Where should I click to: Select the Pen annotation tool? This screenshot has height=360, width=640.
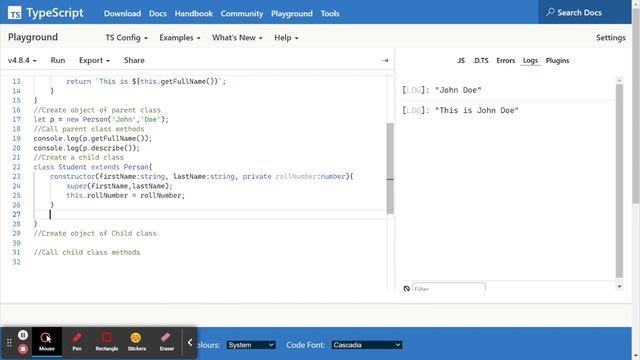pyautogui.click(x=77, y=341)
